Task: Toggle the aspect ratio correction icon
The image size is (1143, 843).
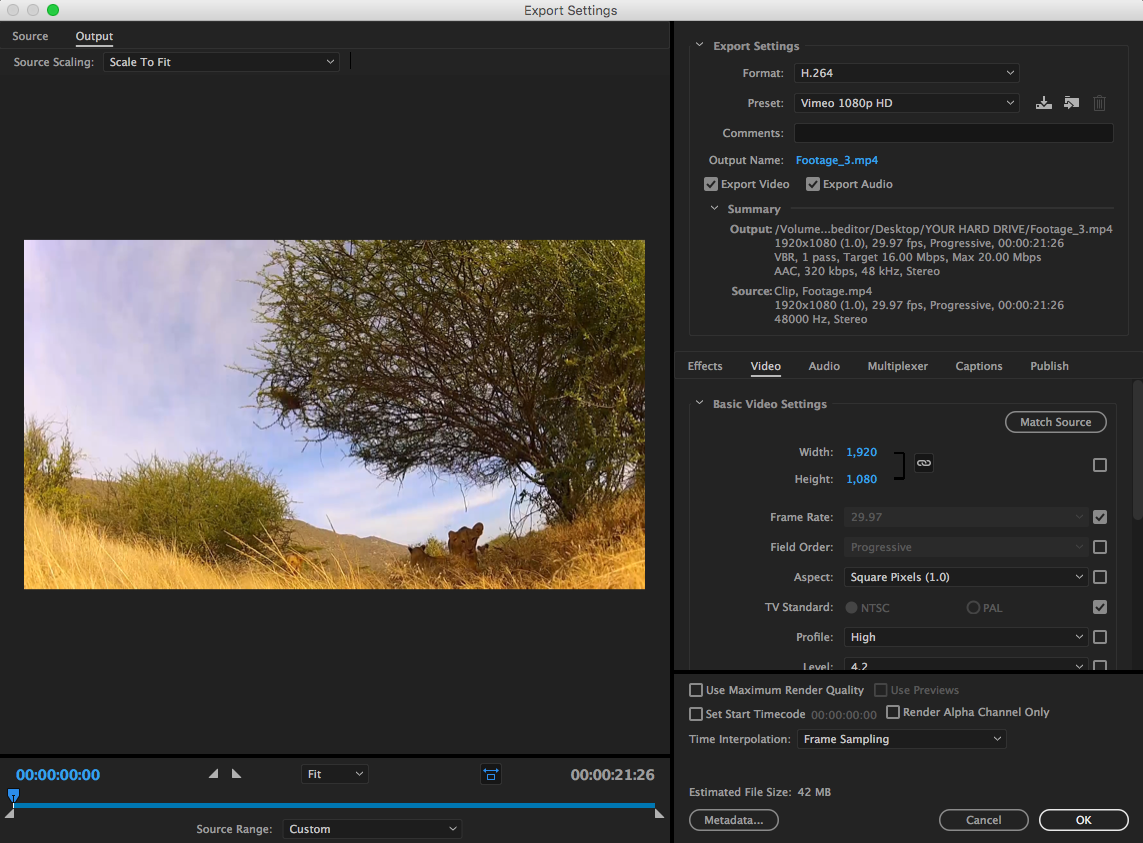Action: click(x=491, y=774)
